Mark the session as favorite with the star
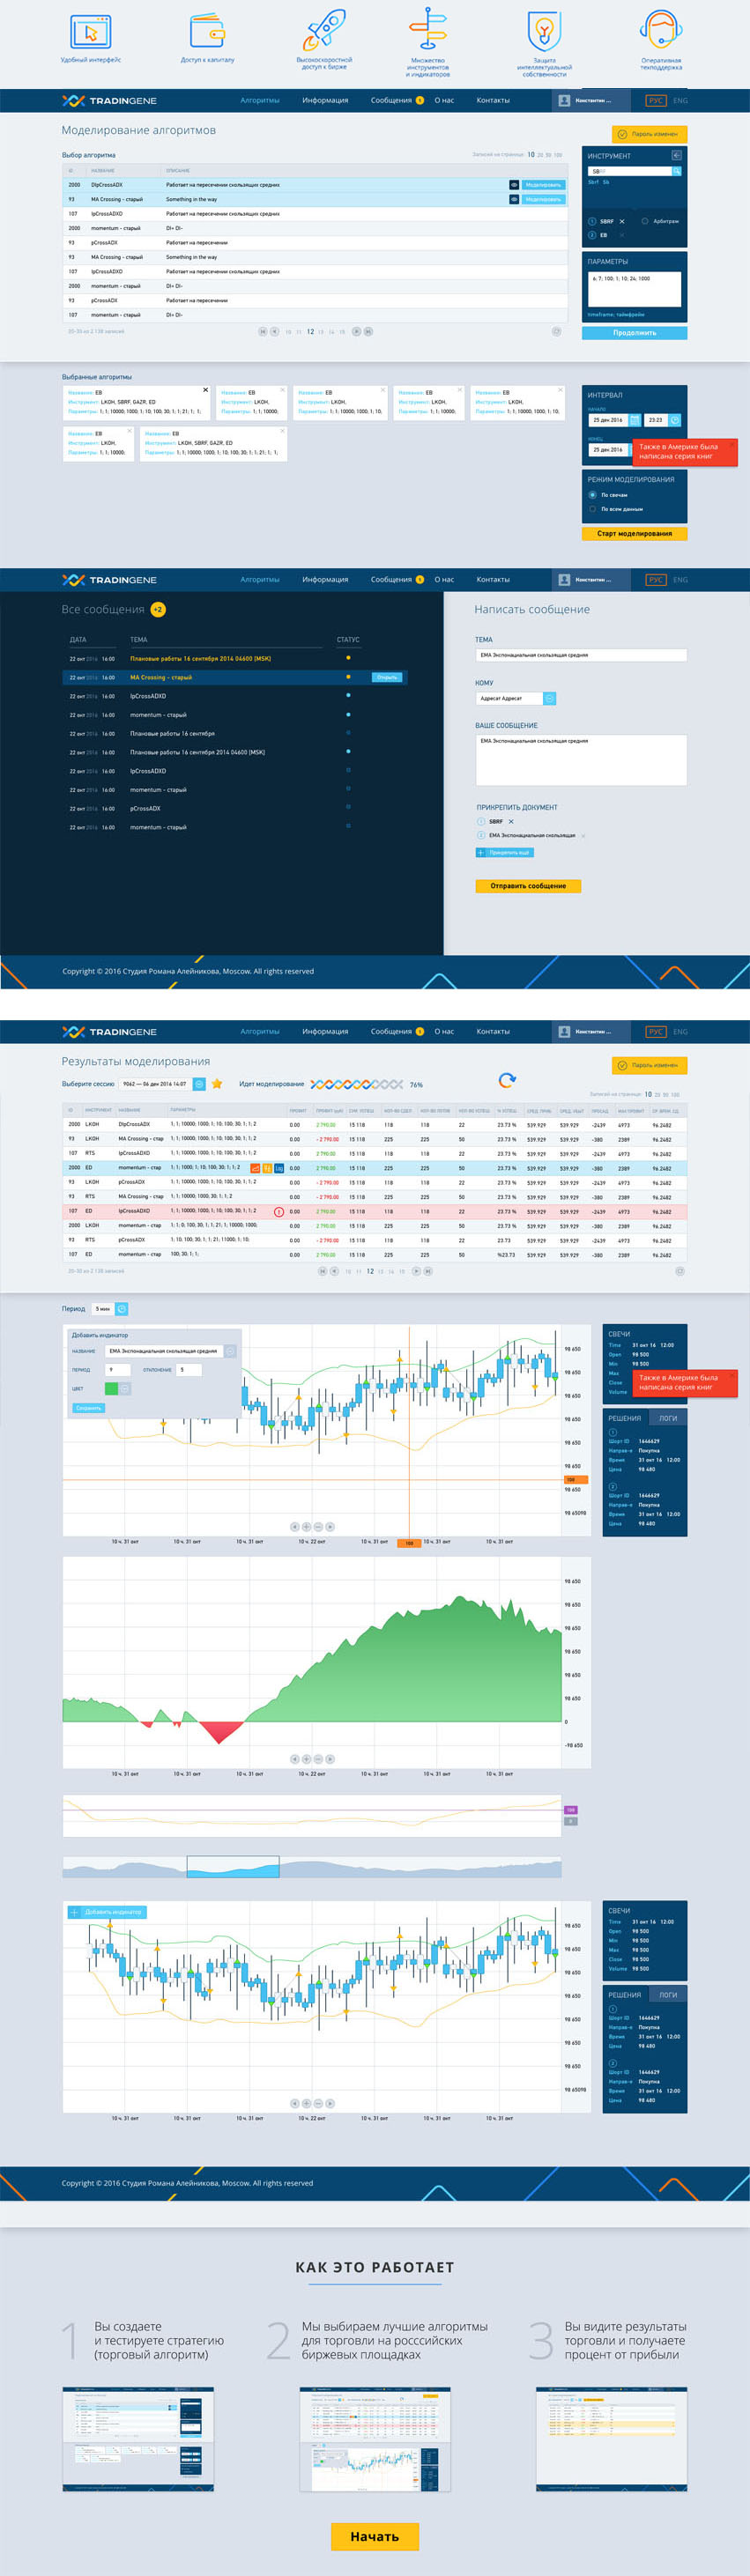 point(217,1083)
